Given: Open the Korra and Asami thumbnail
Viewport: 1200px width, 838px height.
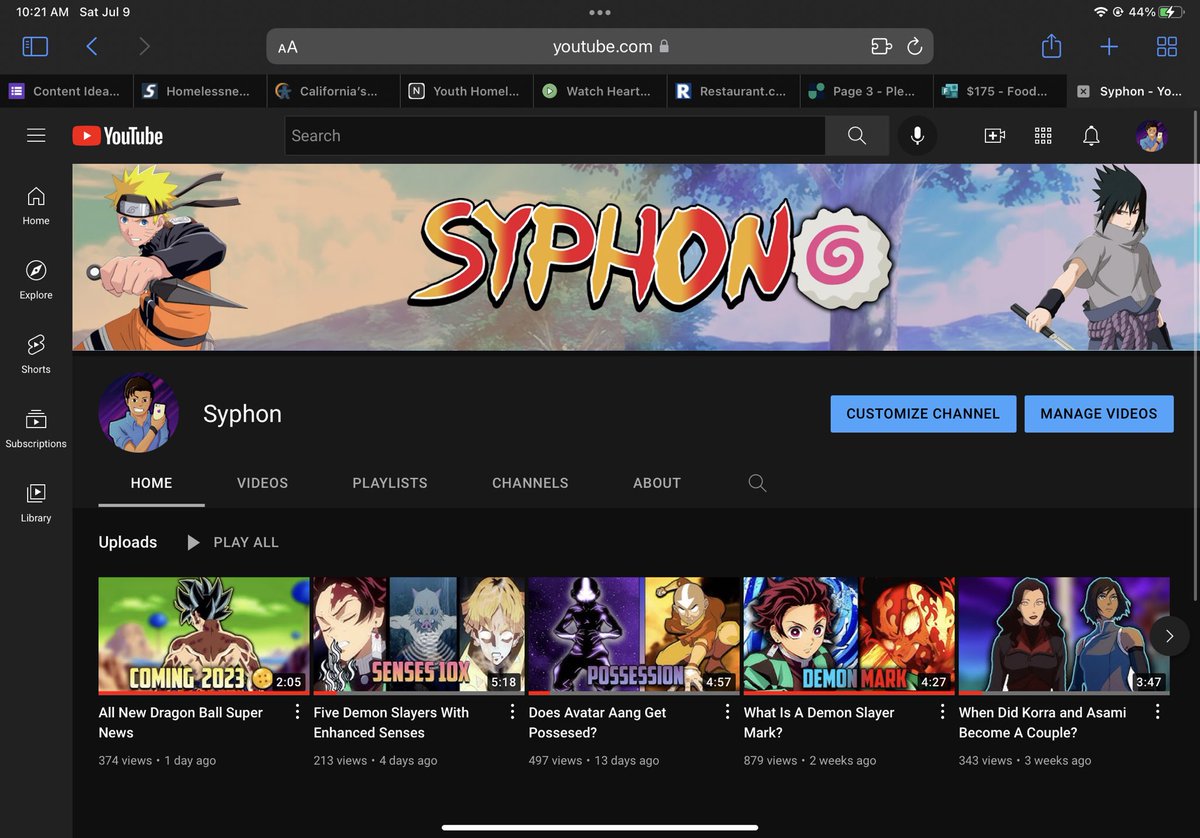Looking at the screenshot, I should (x=1064, y=636).
